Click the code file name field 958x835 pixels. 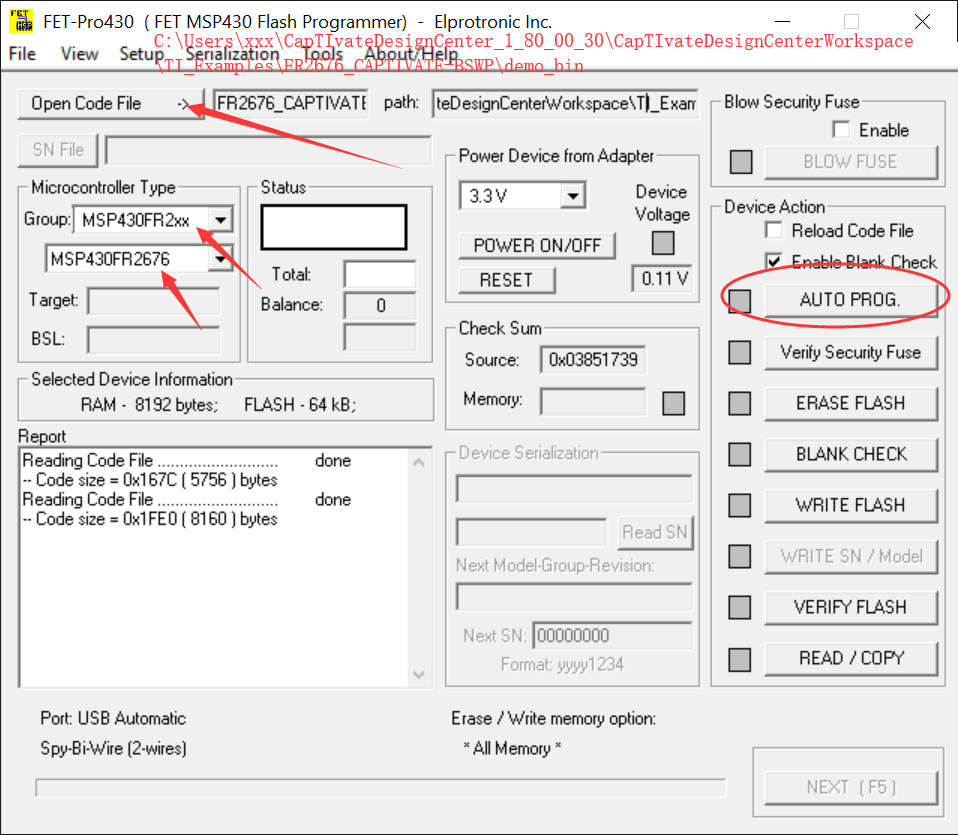point(291,103)
